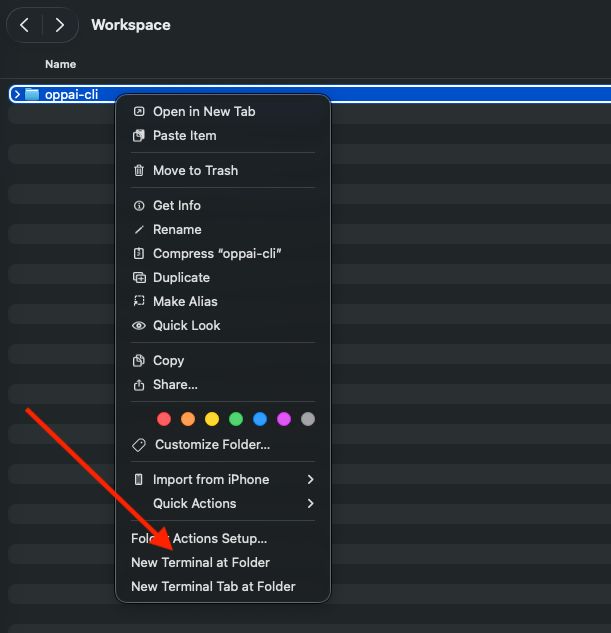Apply the green tag color

point(236,419)
